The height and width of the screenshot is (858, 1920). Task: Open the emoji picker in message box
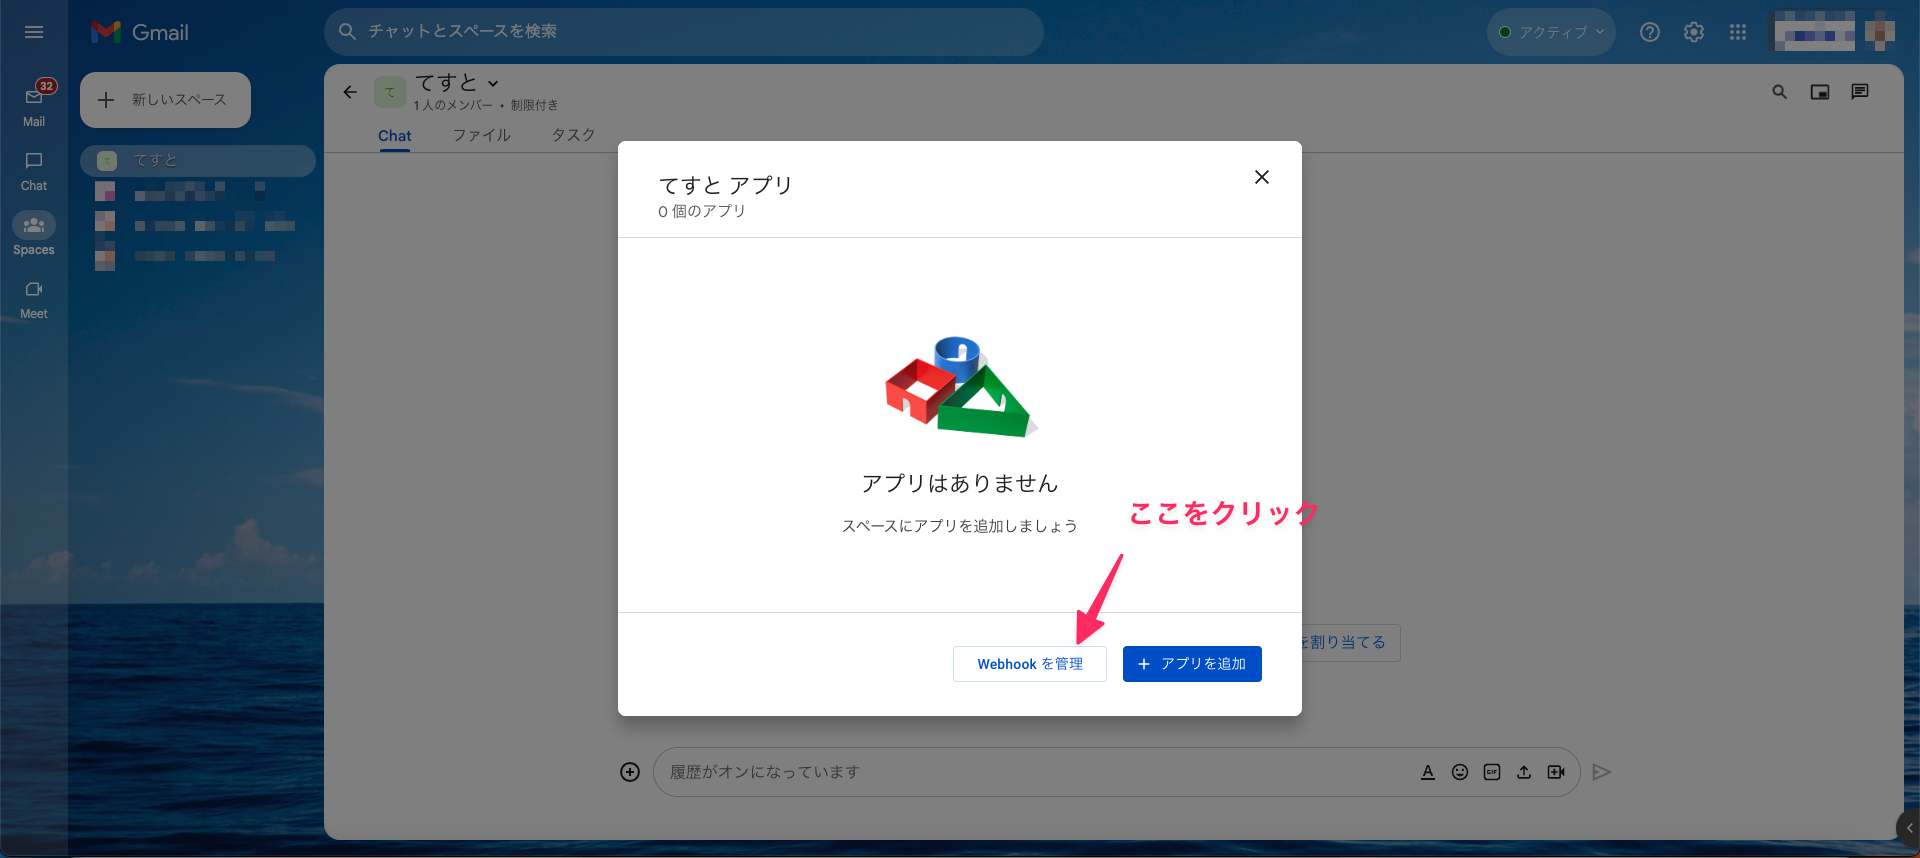1460,772
